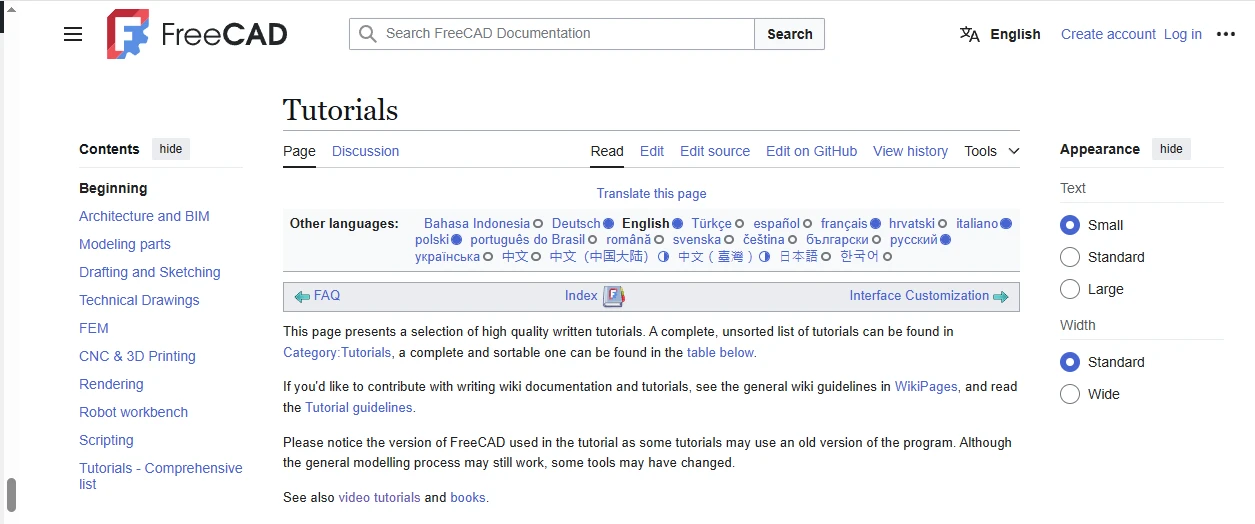Click the progress dot after 한국어

(887, 256)
